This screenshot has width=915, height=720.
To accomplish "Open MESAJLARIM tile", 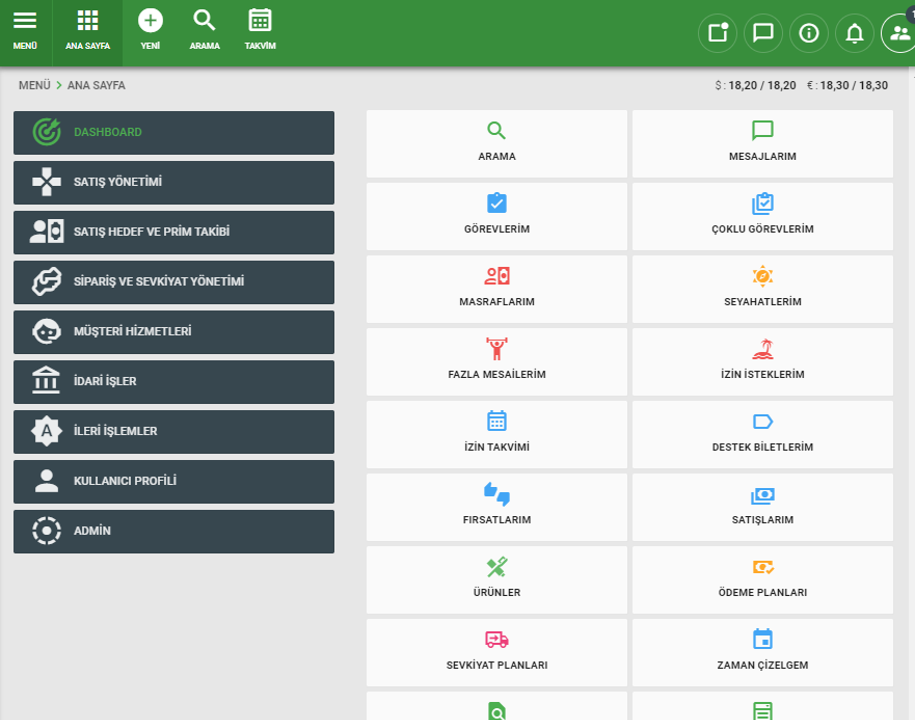I will tap(762, 144).
